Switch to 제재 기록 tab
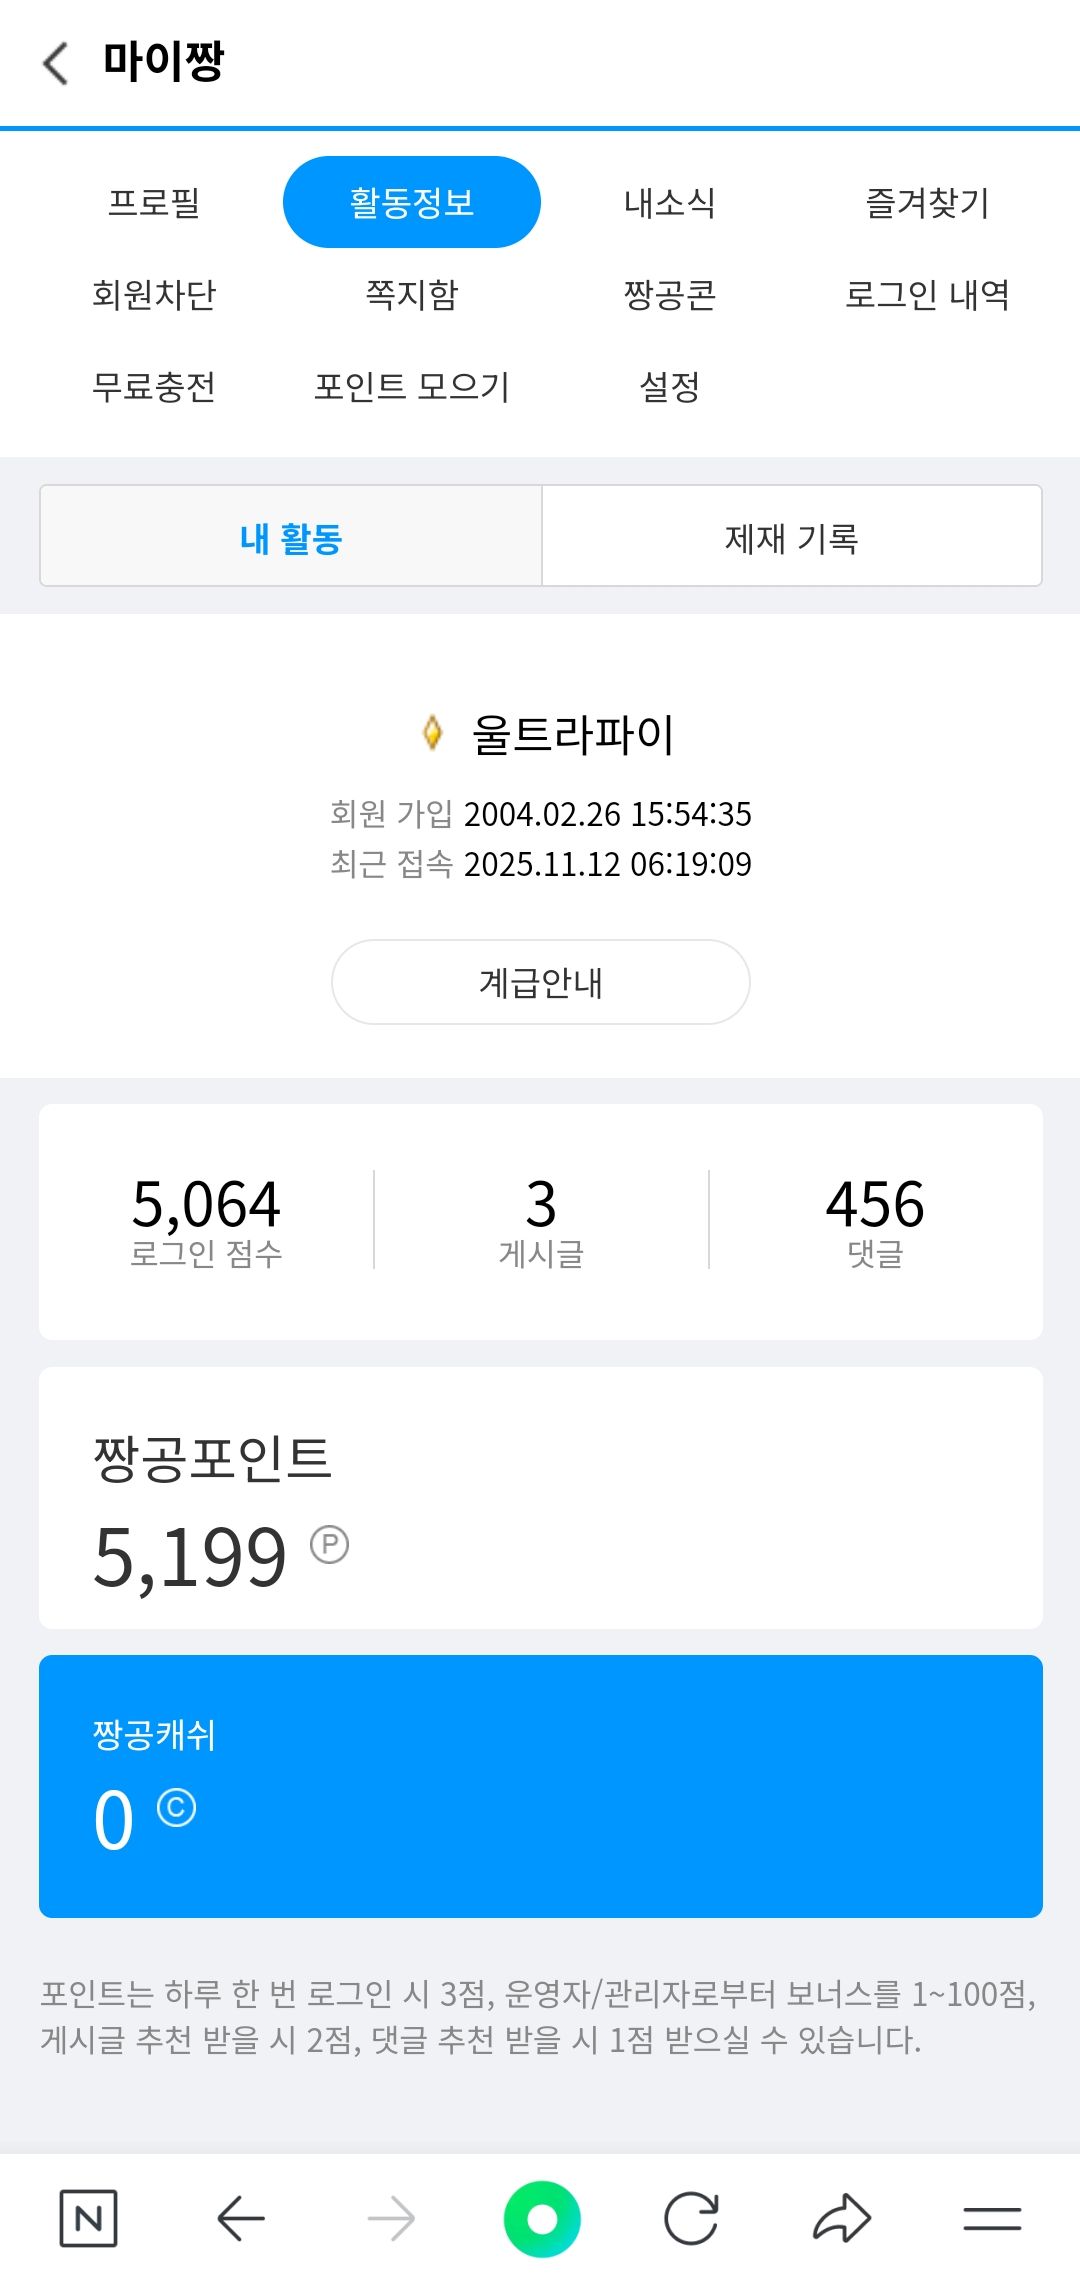This screenshot has height=2284, width=1080. [791, 537]
